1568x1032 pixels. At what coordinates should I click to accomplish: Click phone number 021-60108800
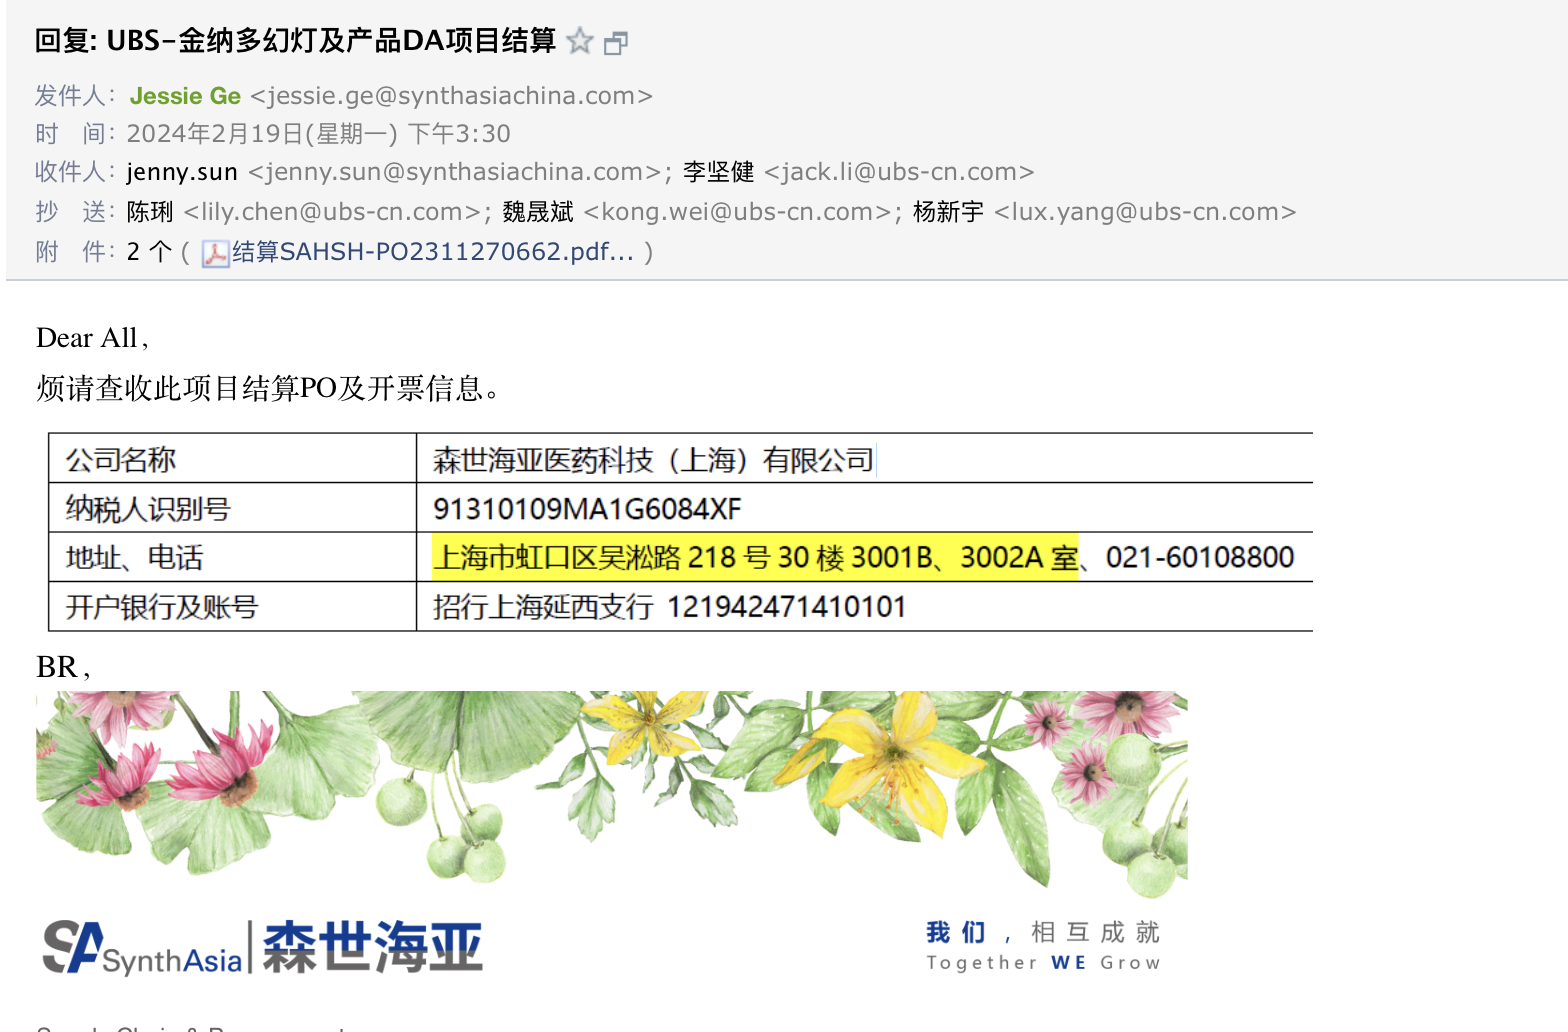tap(1199, 557)
